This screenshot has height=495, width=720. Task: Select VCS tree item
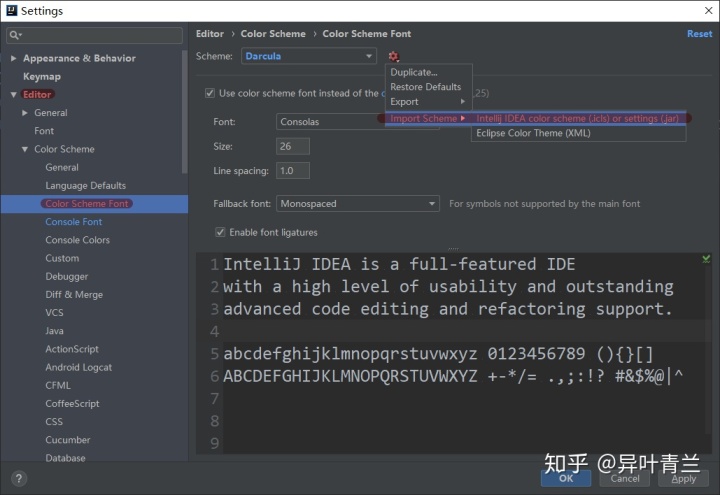[x=54, y=313]
